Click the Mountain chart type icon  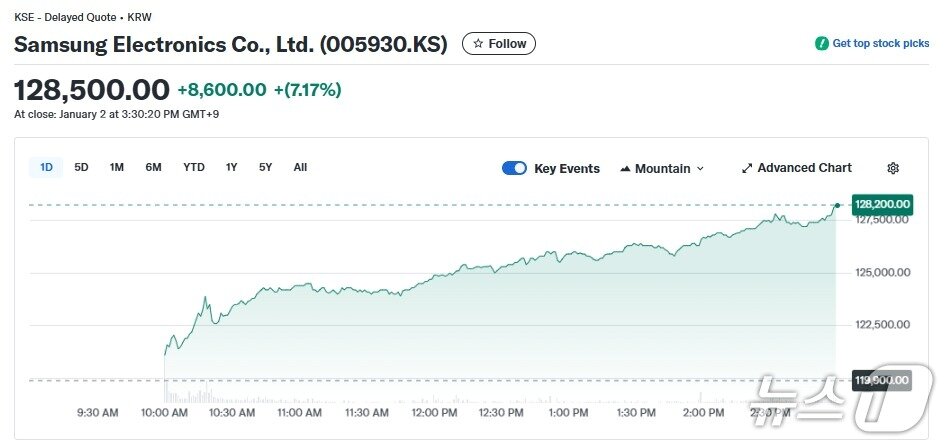625,168
